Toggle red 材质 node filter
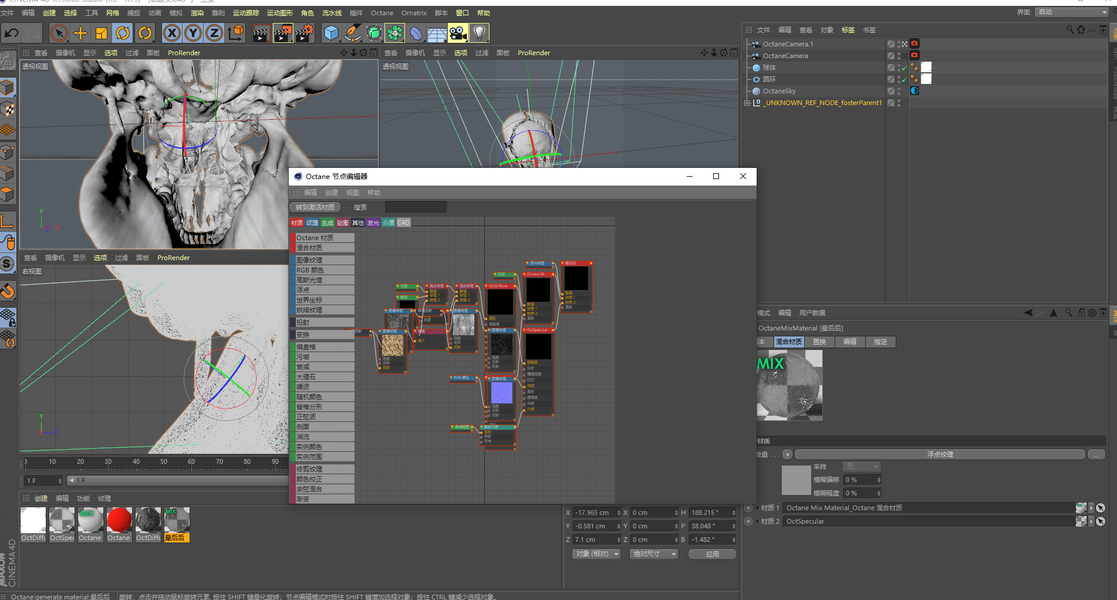Image resolution: width=1117 pixels, height=600 pixels. pos(297,223)
